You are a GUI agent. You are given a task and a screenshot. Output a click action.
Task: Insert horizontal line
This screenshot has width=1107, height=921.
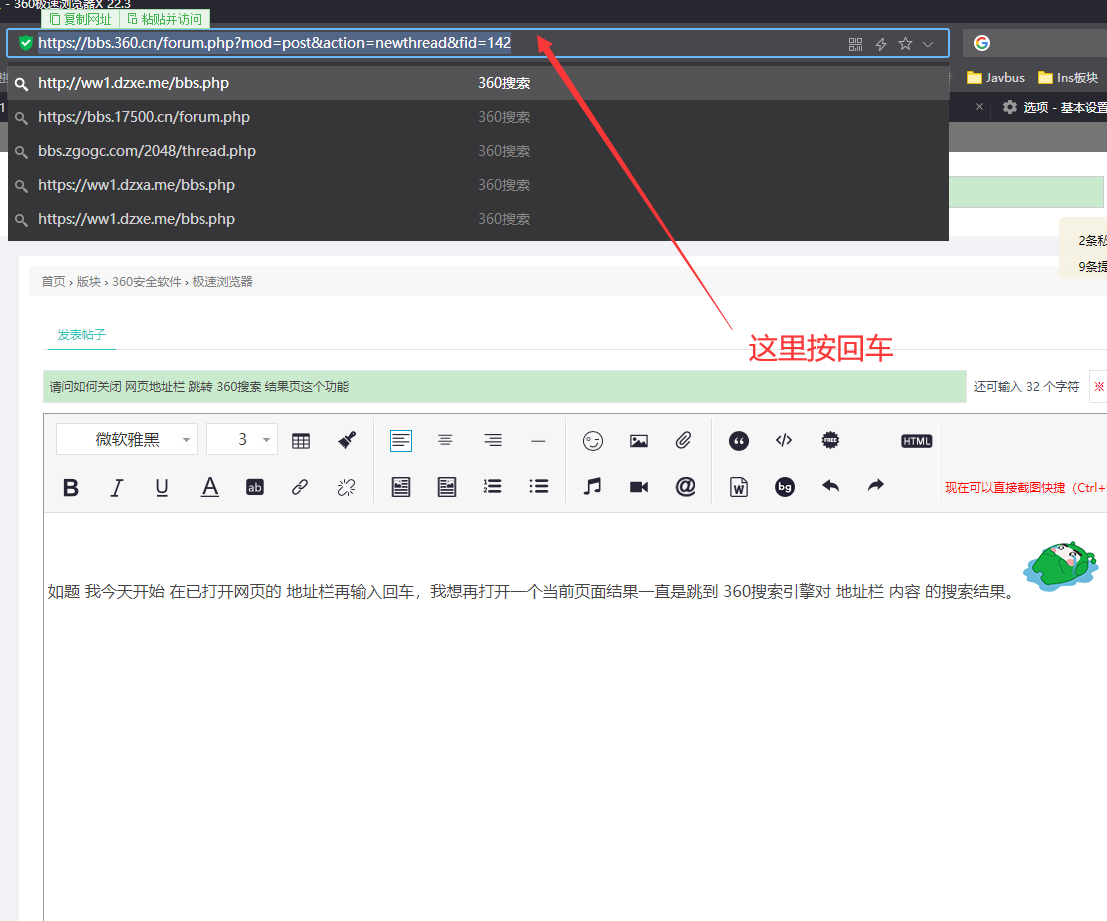[x=538, y=441]
